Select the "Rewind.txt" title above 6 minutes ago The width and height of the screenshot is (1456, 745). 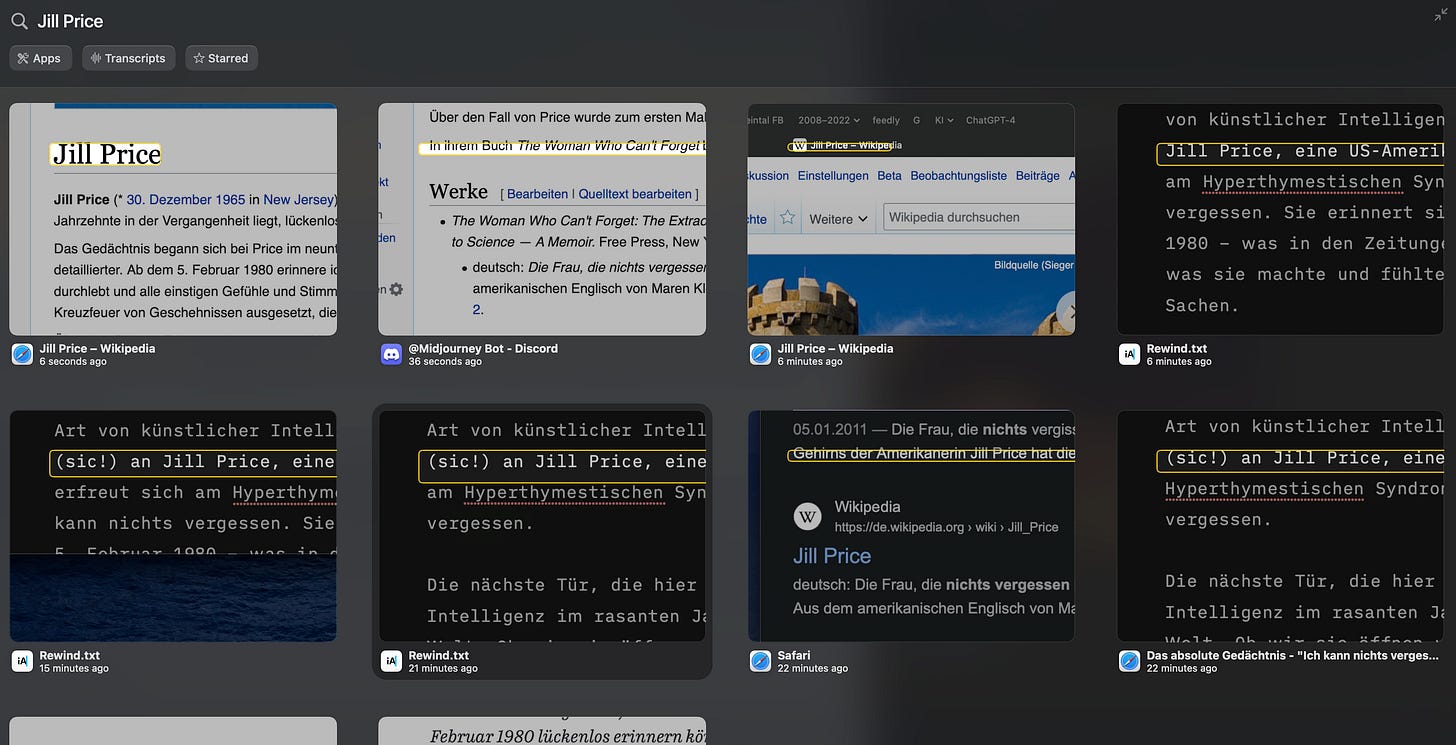coord(1177,348)
